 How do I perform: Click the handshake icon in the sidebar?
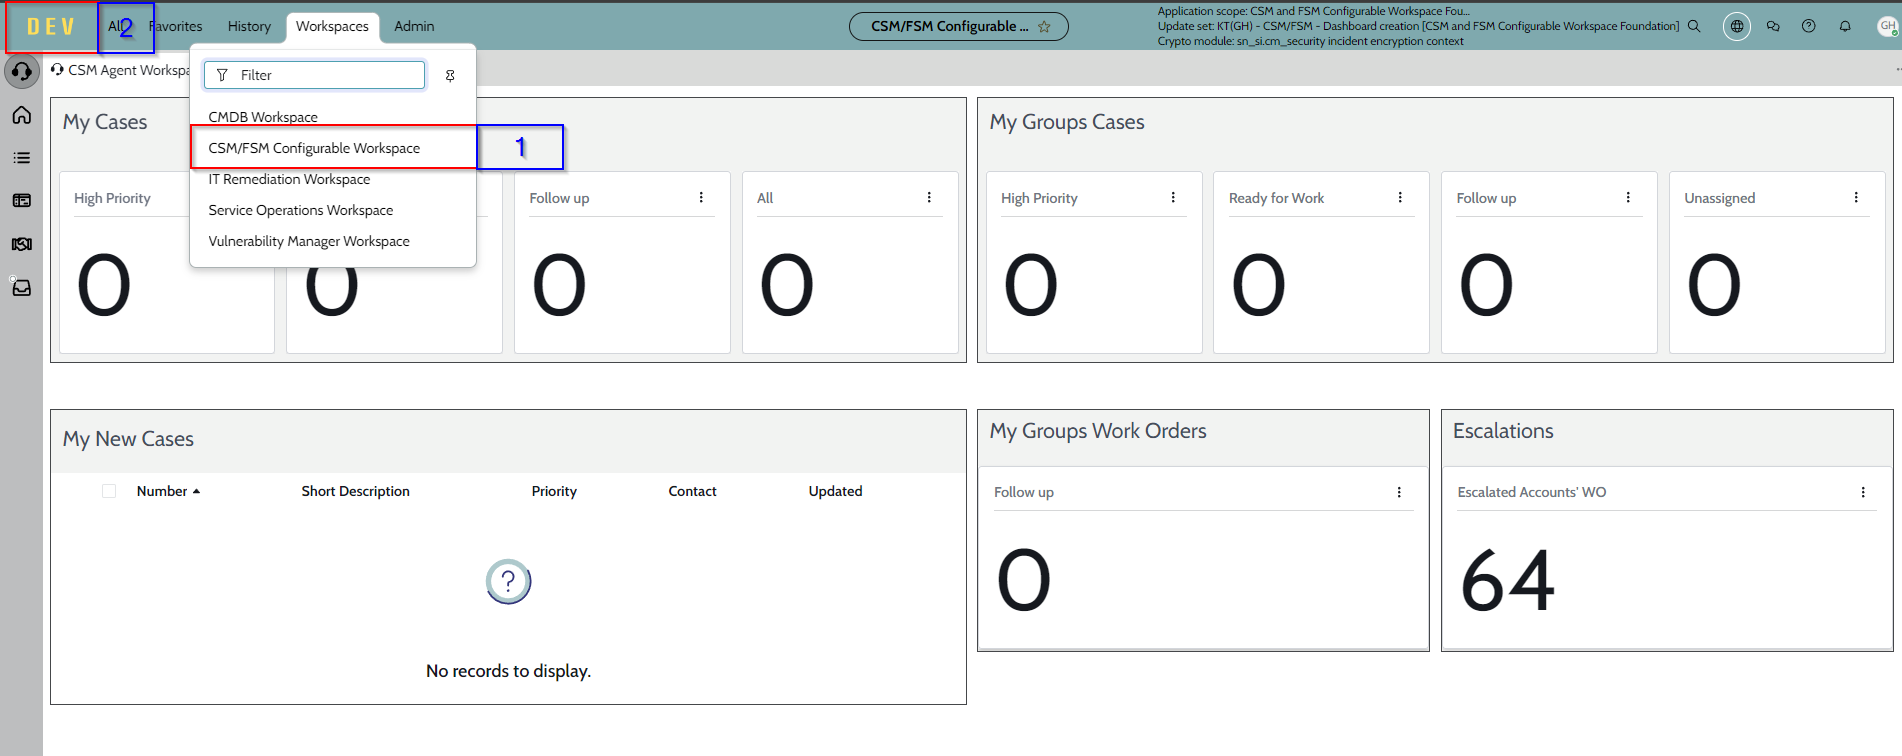(22, 244)
